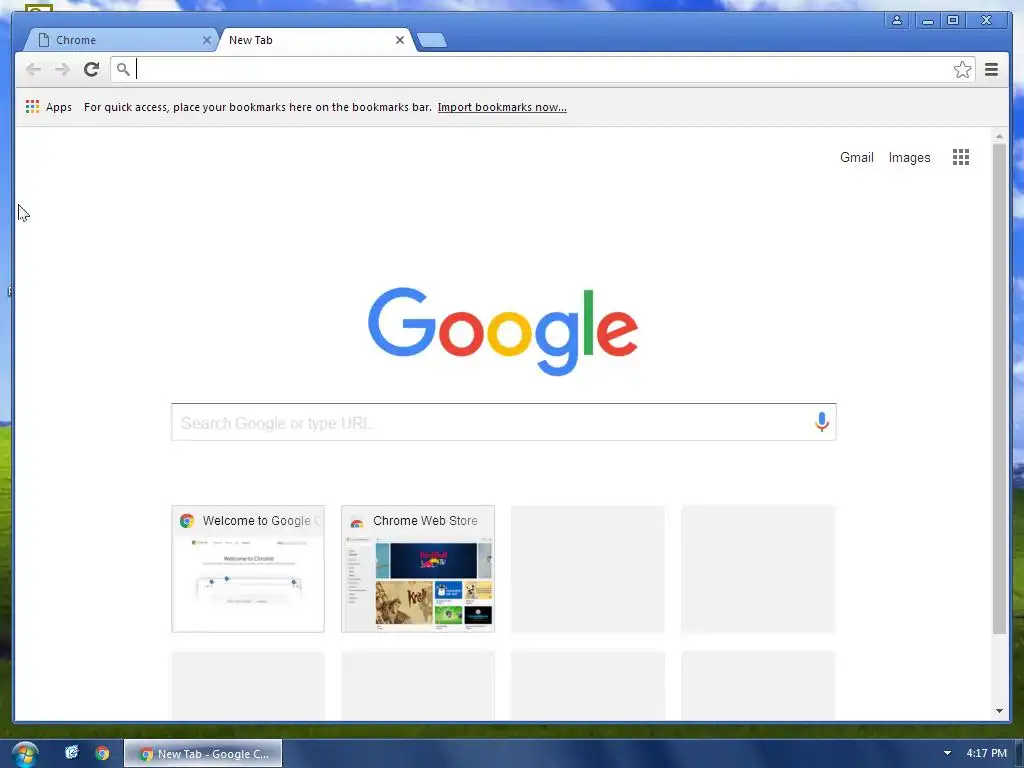Open Google Images link
This screenshot has height=768, width=1024.
point(909,157)
